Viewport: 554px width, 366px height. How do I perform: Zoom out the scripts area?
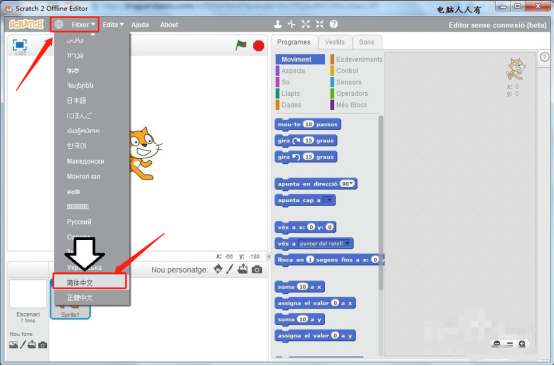point(496,343)
